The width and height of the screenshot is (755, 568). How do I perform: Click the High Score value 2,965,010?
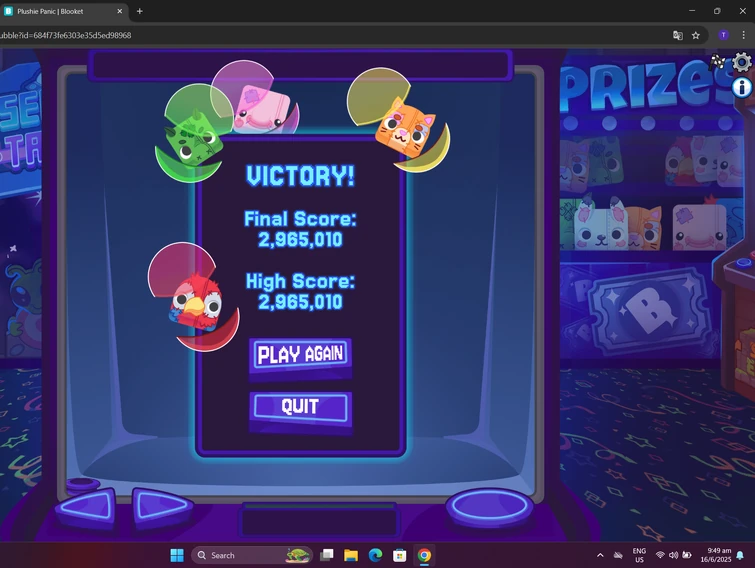click(x=300, y=302)
